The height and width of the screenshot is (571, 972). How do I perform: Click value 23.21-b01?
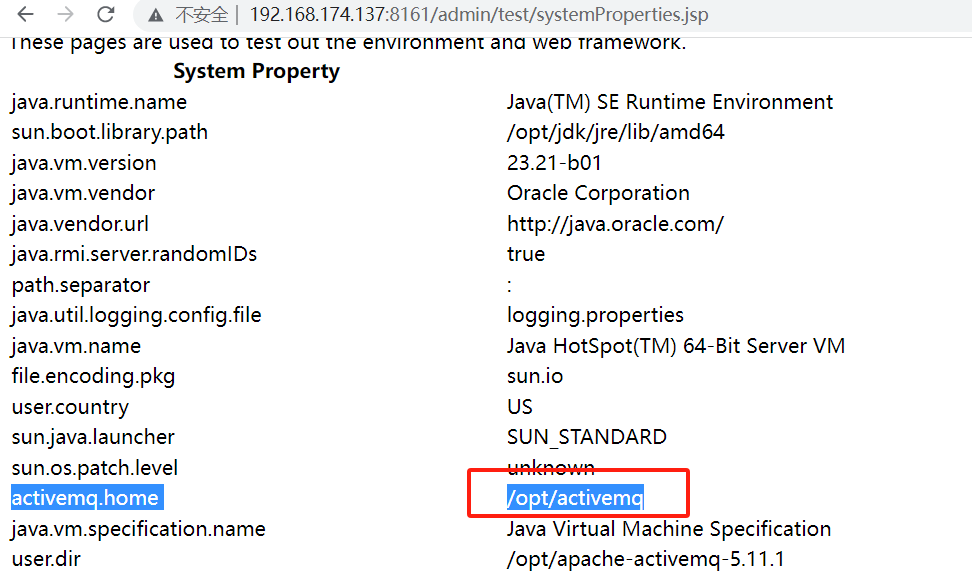(554, 163)
